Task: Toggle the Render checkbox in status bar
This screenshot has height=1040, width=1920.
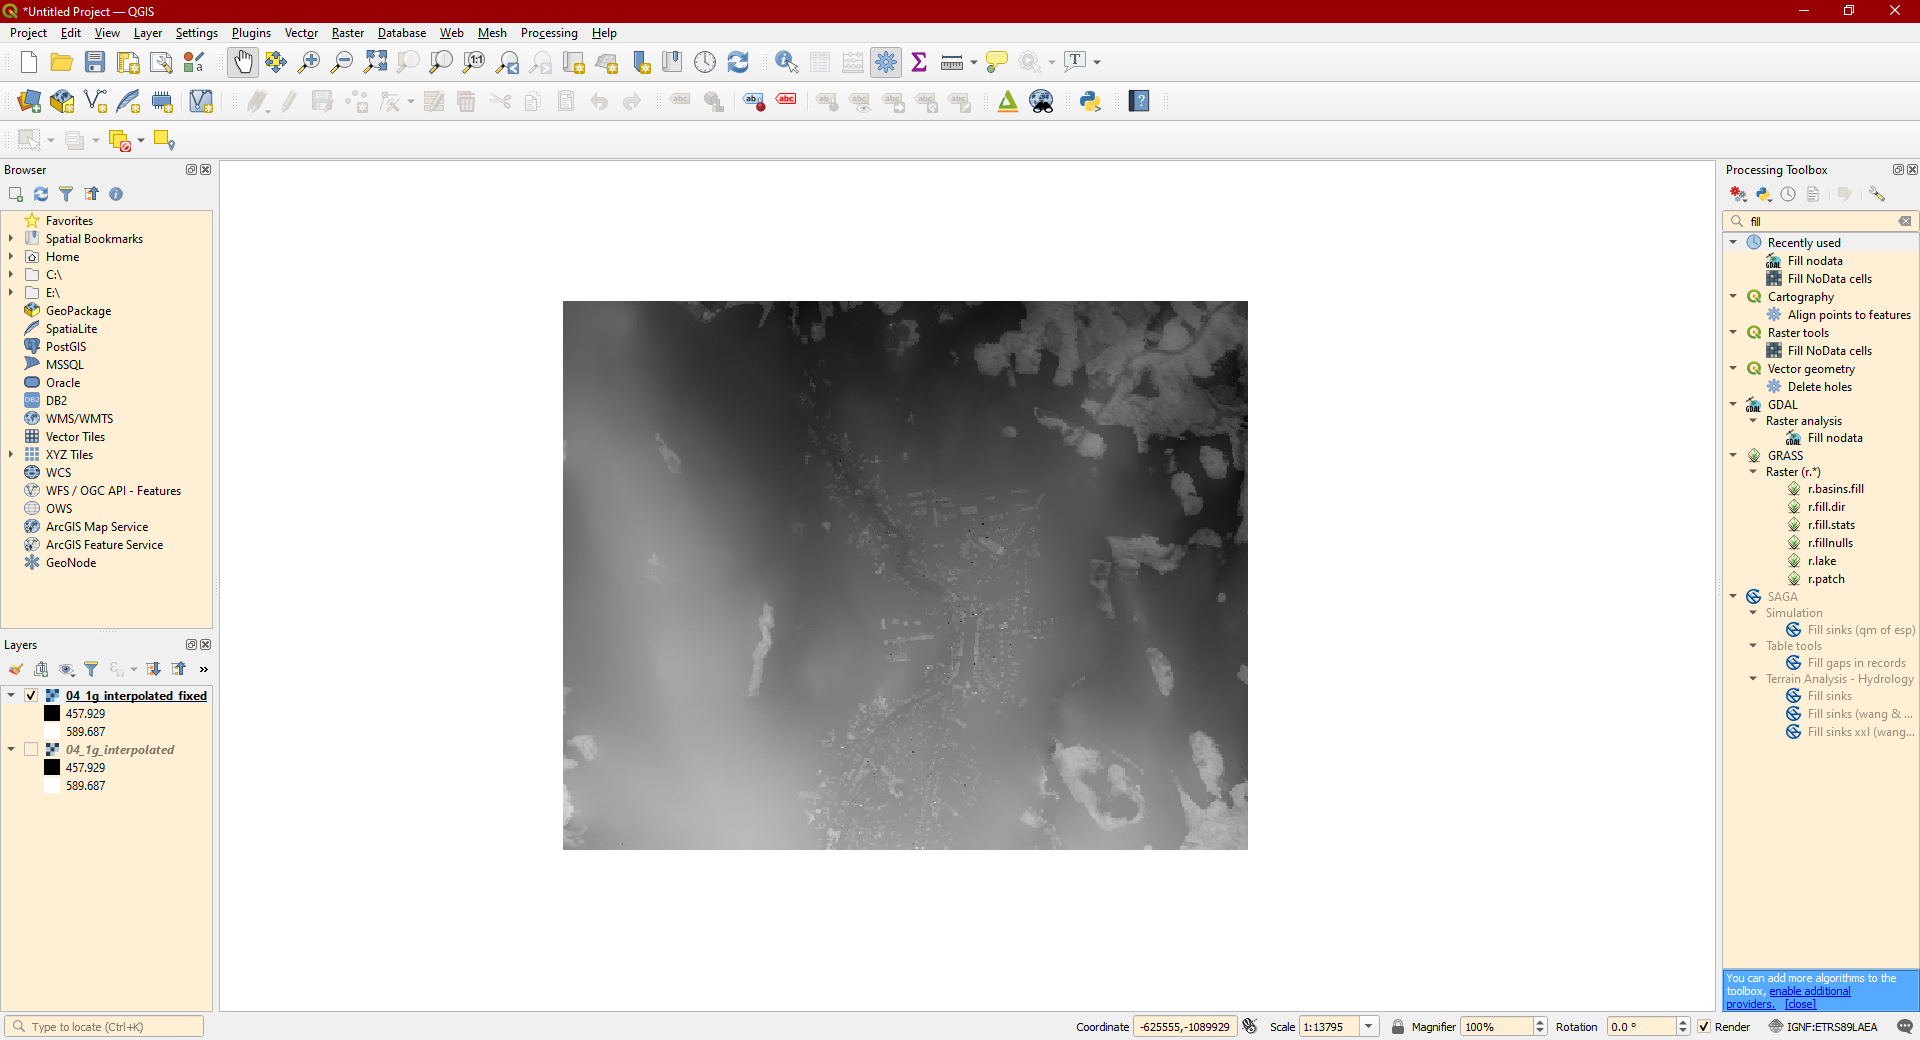Action: point(1704,1027)
